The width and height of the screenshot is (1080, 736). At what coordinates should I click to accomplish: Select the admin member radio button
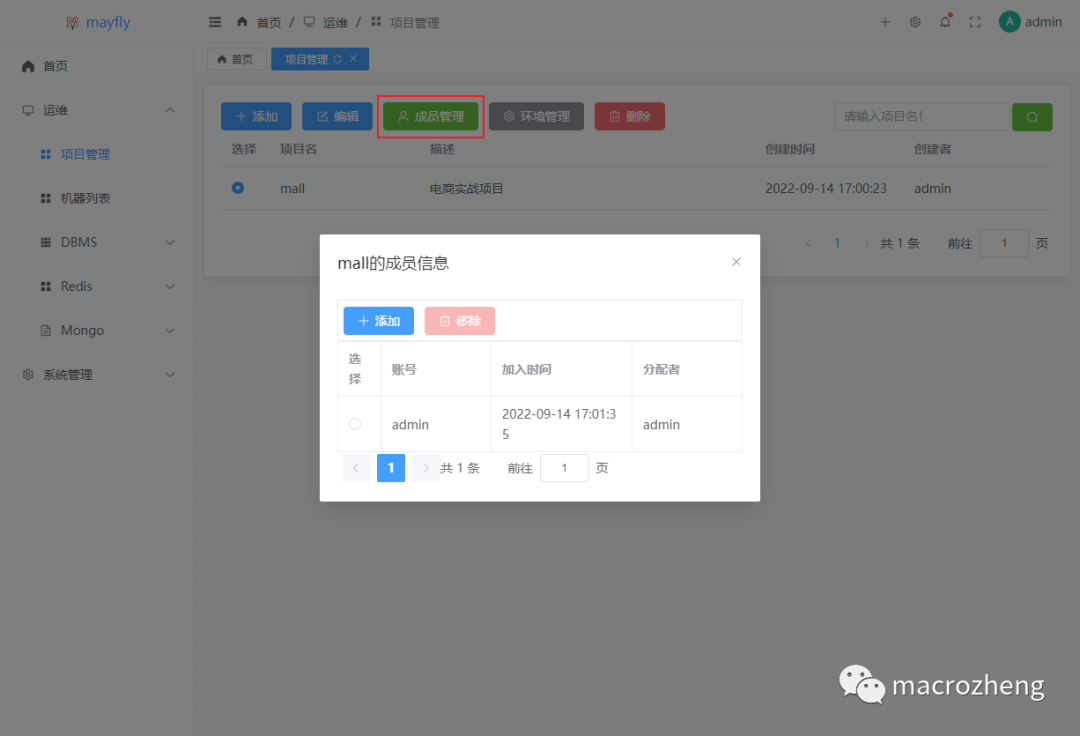pyautogui.click(x=355, y=424)
